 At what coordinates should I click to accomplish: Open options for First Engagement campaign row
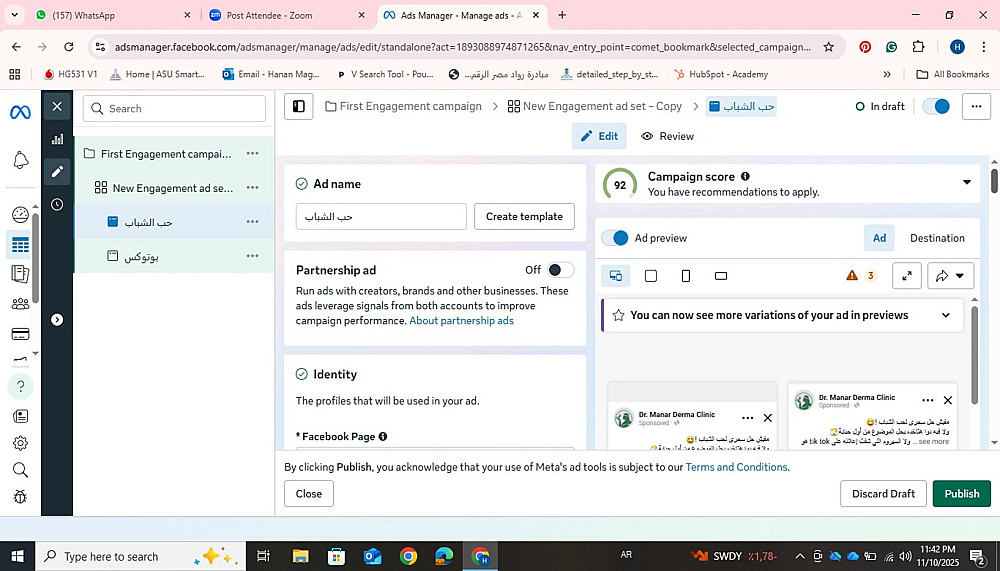point(253,154)
